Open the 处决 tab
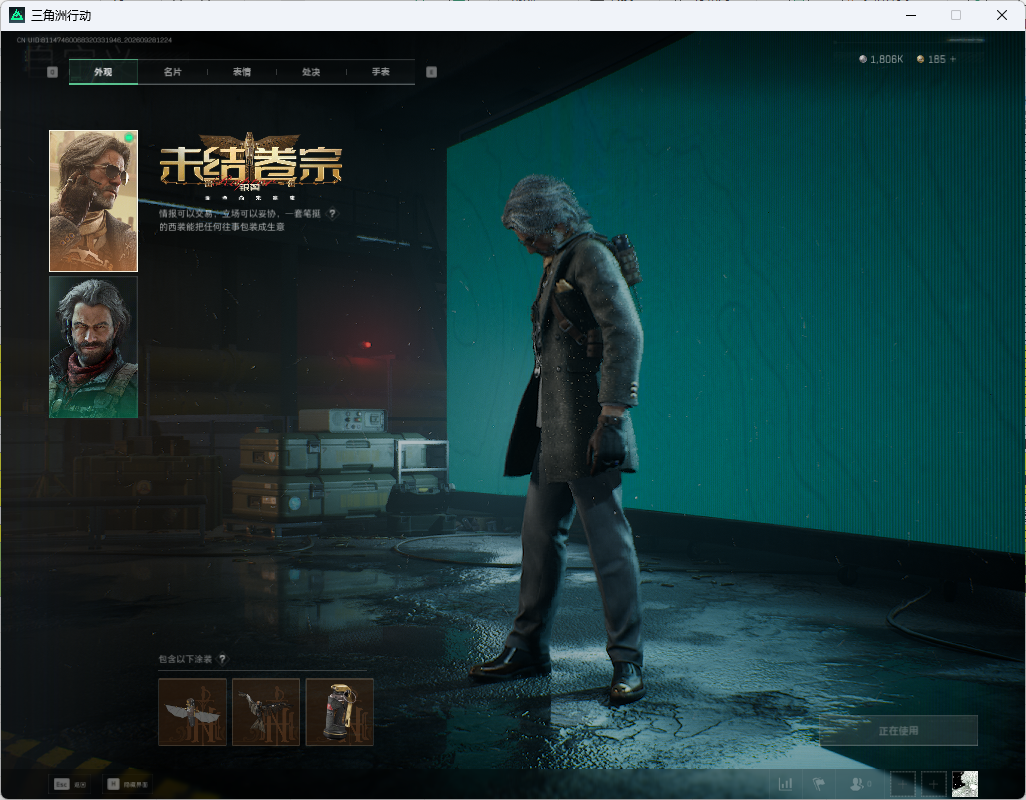 pyautogui.click(x=311, y=72)
